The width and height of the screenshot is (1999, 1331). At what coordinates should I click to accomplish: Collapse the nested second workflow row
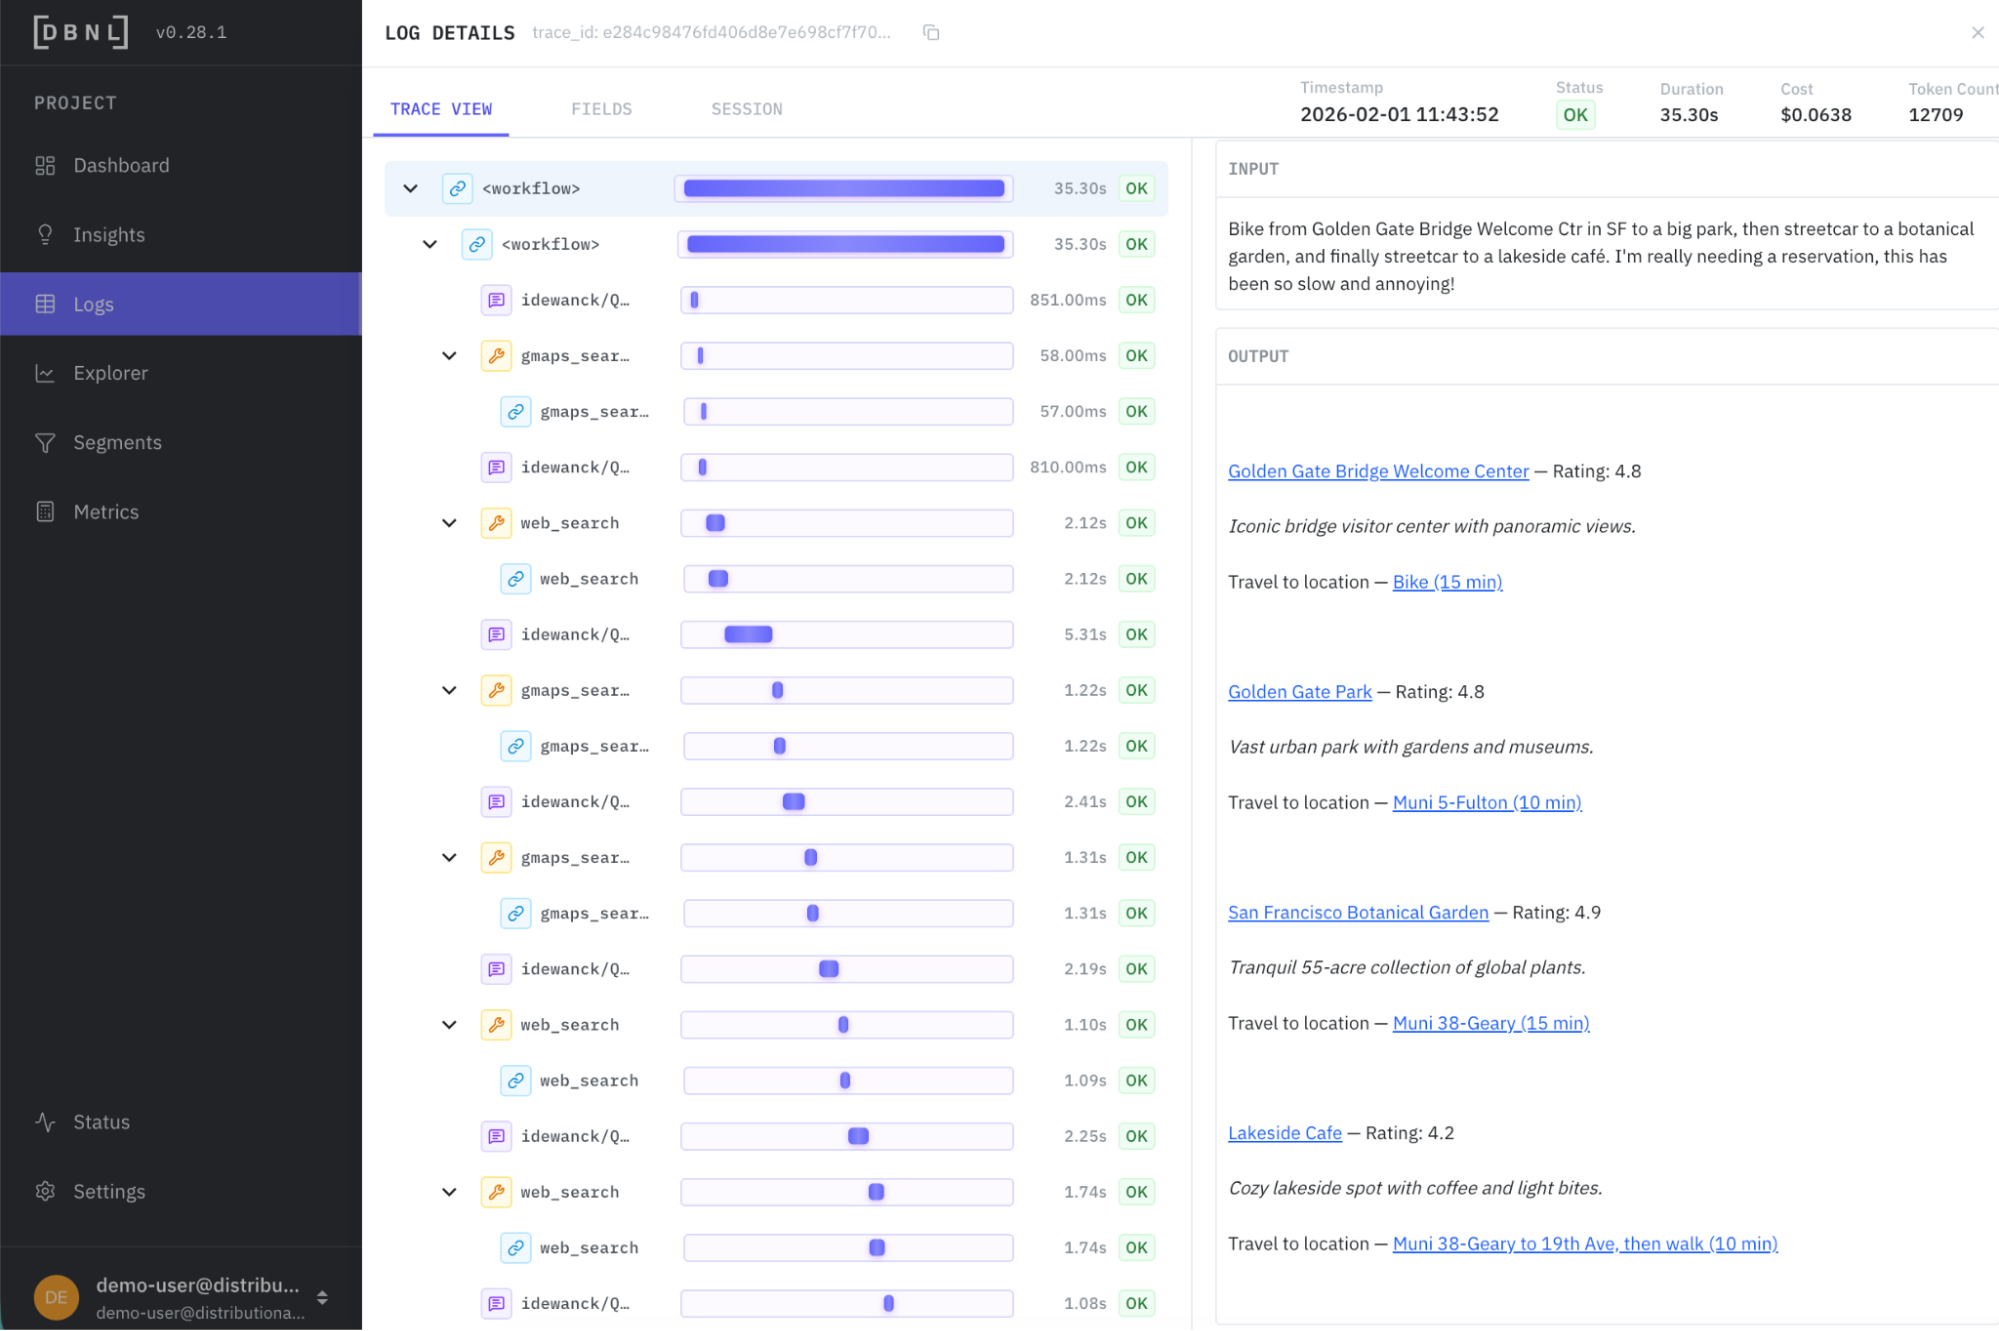(x=430, y=244)
